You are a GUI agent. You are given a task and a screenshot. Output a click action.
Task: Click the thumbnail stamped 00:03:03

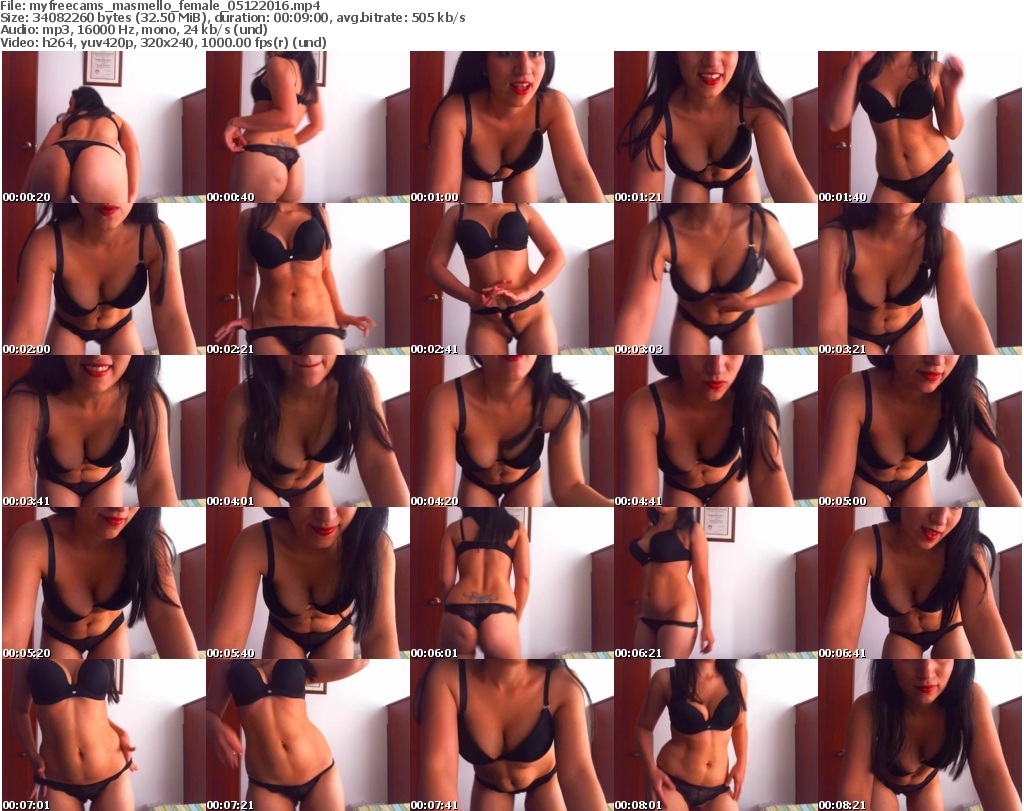click(x=715, y=279)
